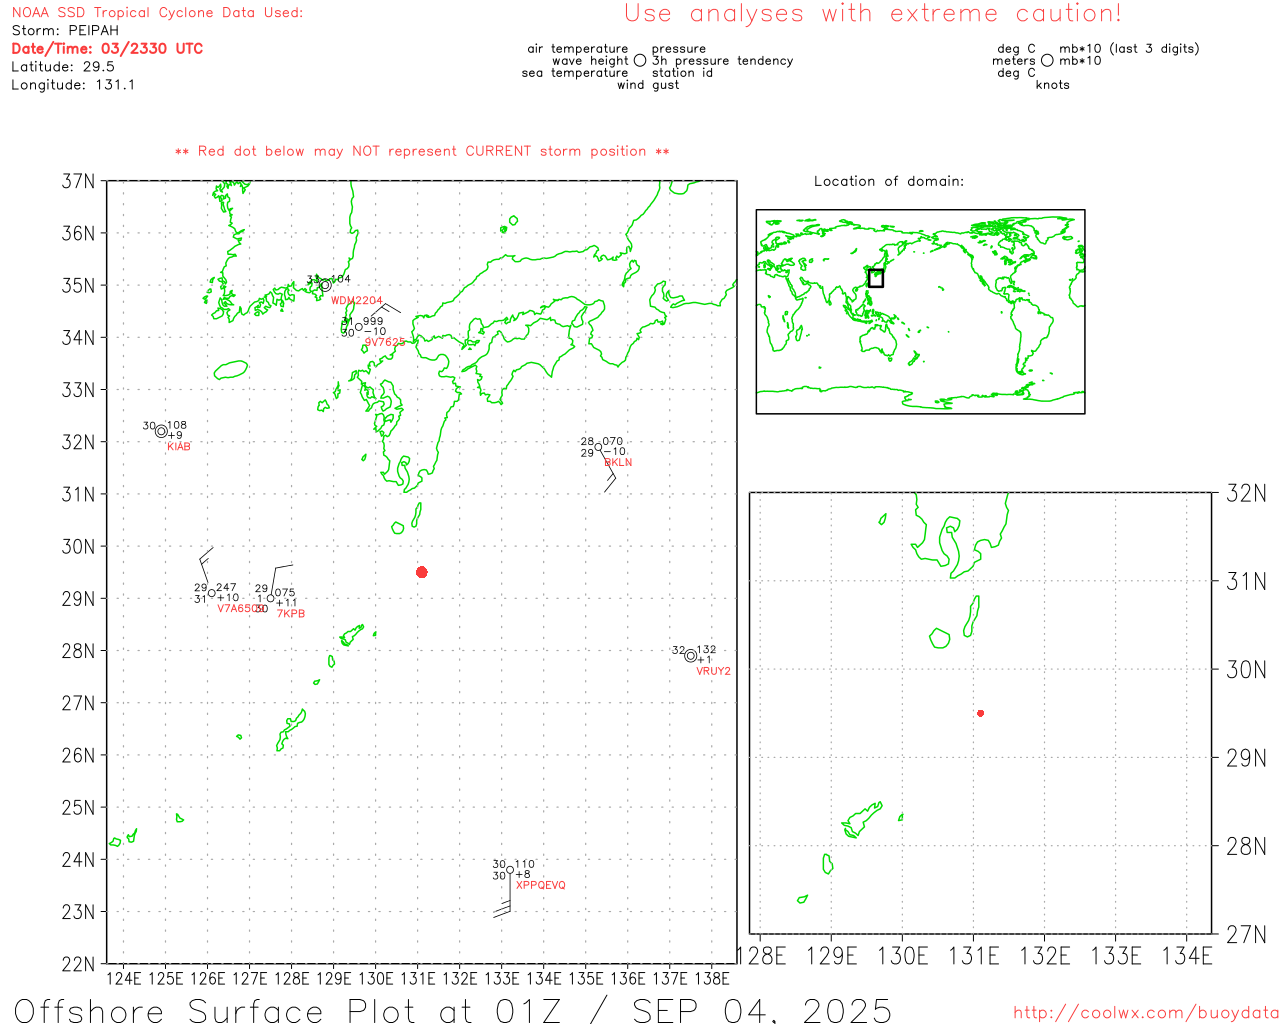Click the inset map's 134E axis label

pyautogui.click(x=1187, y=957)
